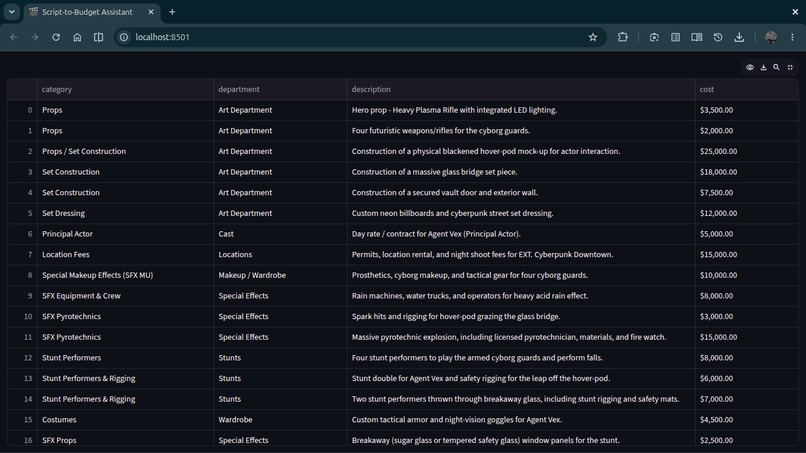Select the 'Location Fees' cell
The width and height of the screenshot is (806, 453).
point(125,255)
